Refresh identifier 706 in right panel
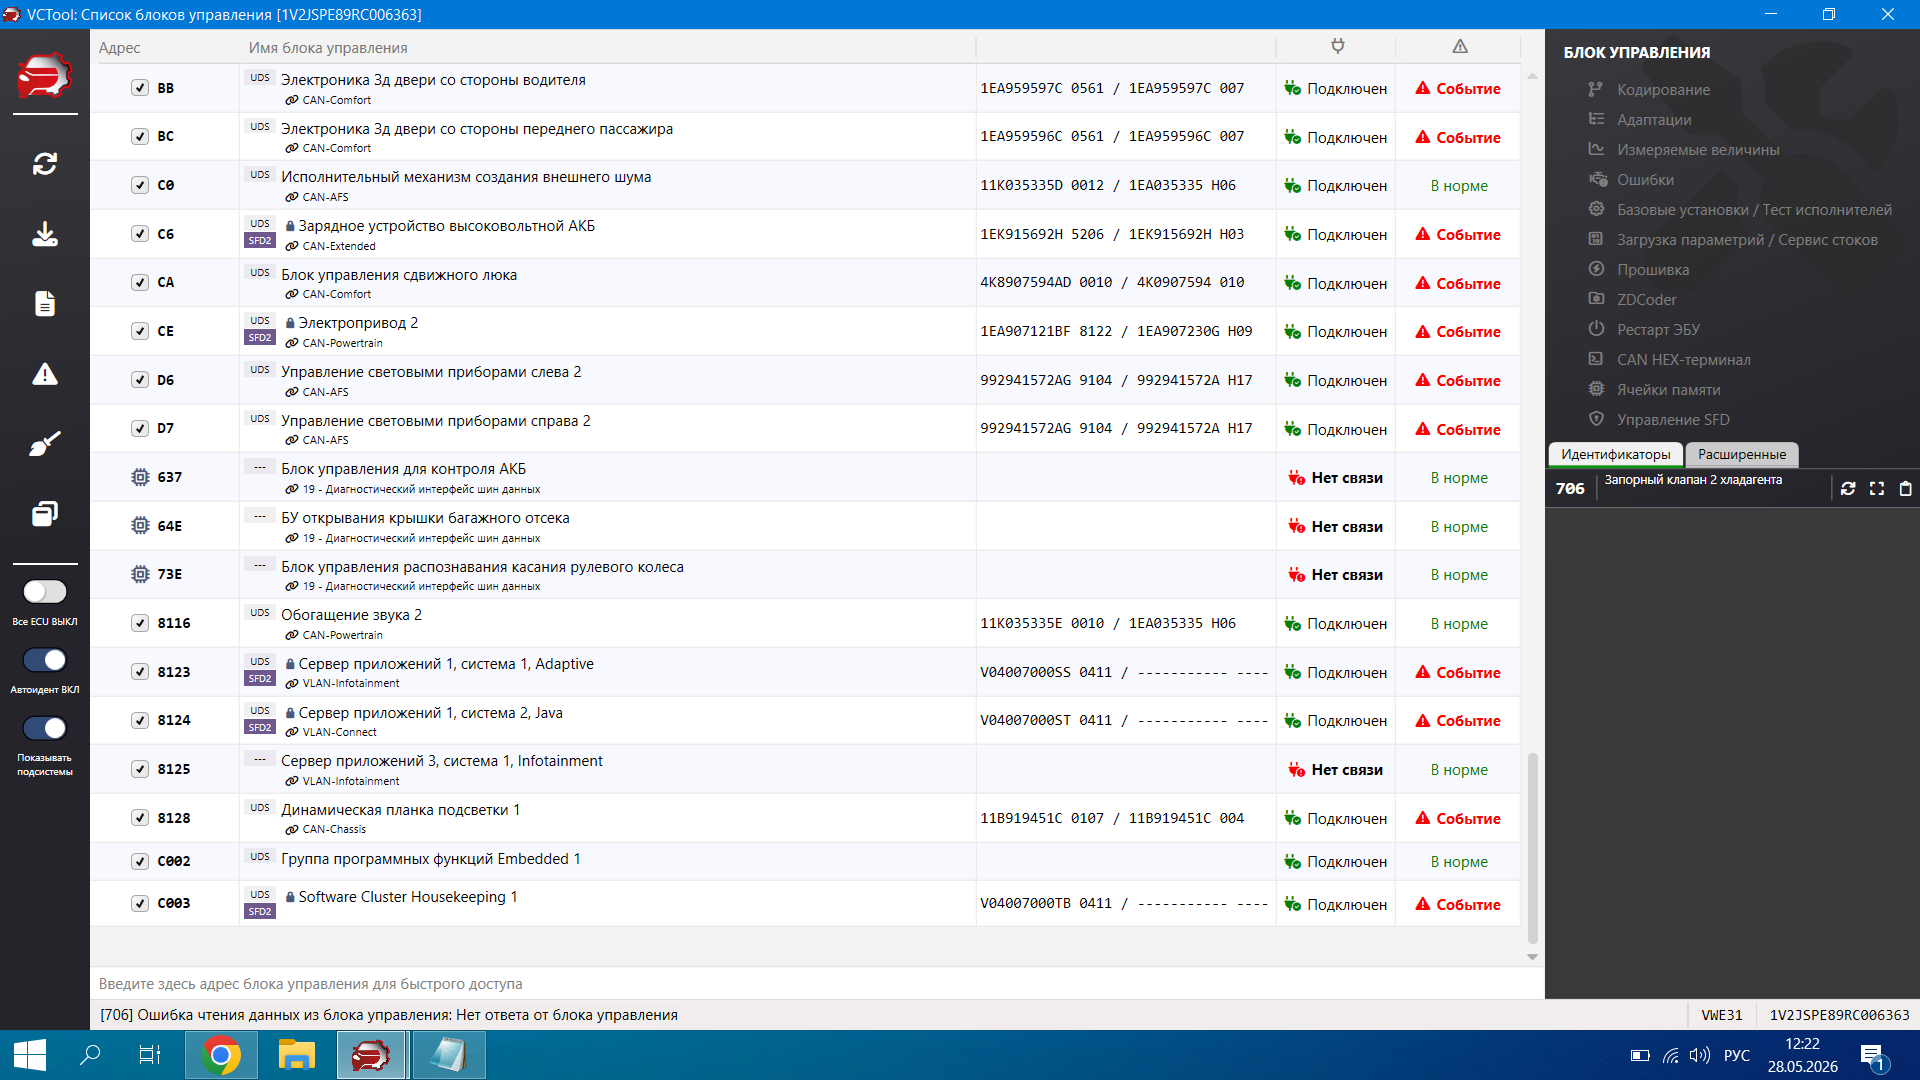The height and width of the screenshot is (1080, 1920). tap(1848, 488)
